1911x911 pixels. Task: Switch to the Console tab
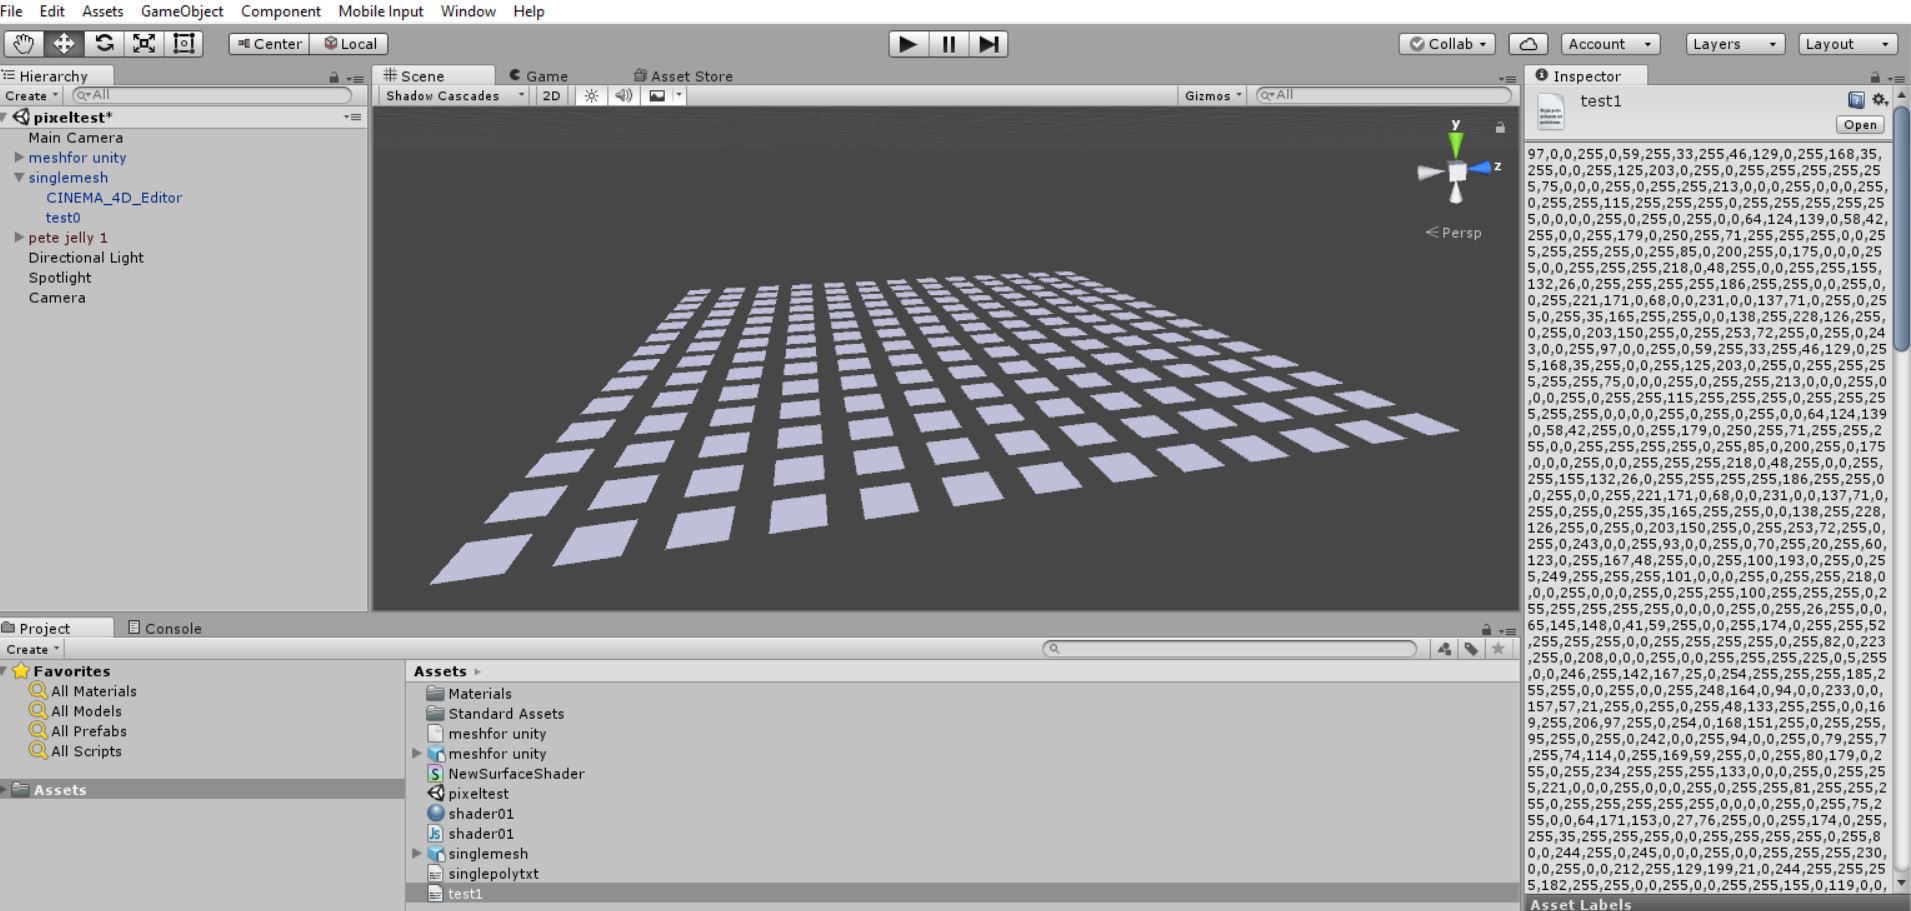[x=165, y=628]
